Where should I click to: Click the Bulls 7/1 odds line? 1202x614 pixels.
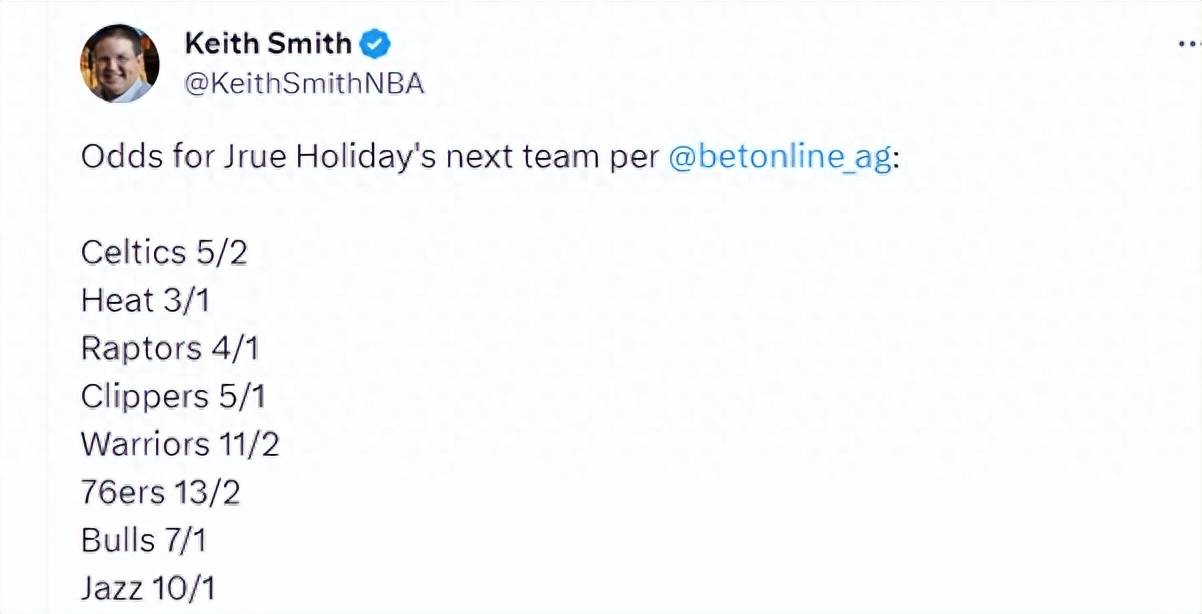pyautogui.click(x=146, y=540)
